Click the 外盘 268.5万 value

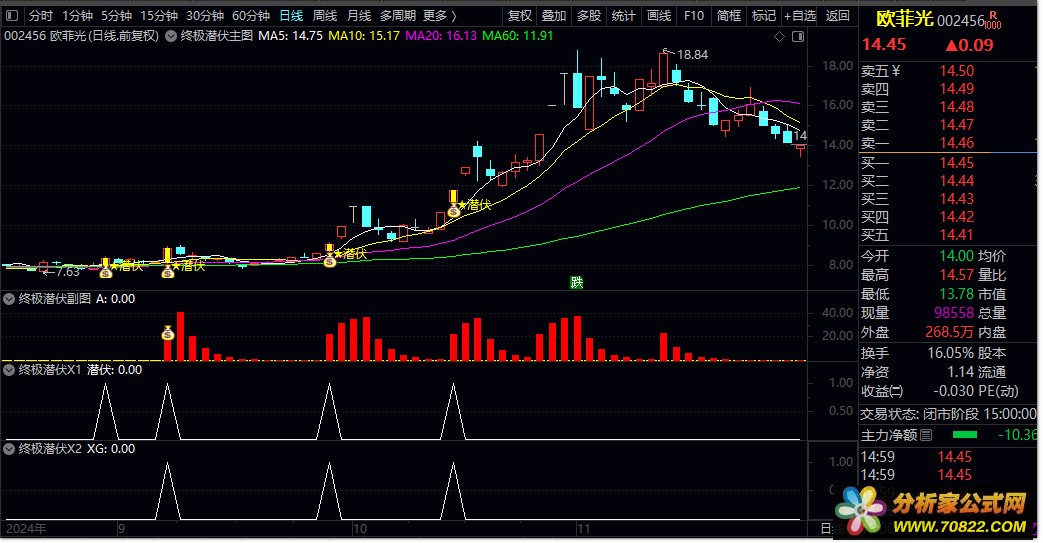point(949,332)
